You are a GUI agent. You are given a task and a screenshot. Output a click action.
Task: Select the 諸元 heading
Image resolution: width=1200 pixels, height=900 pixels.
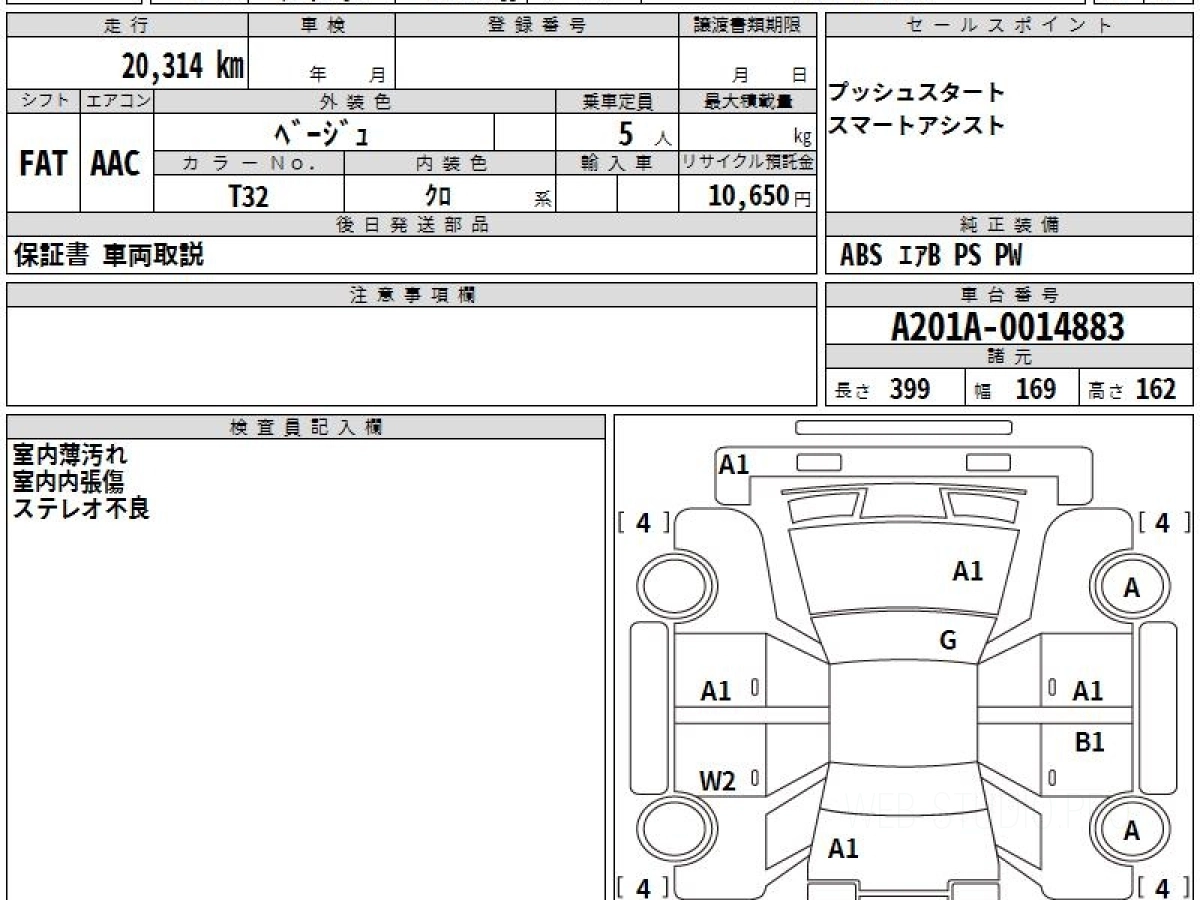coord(1010,357)
